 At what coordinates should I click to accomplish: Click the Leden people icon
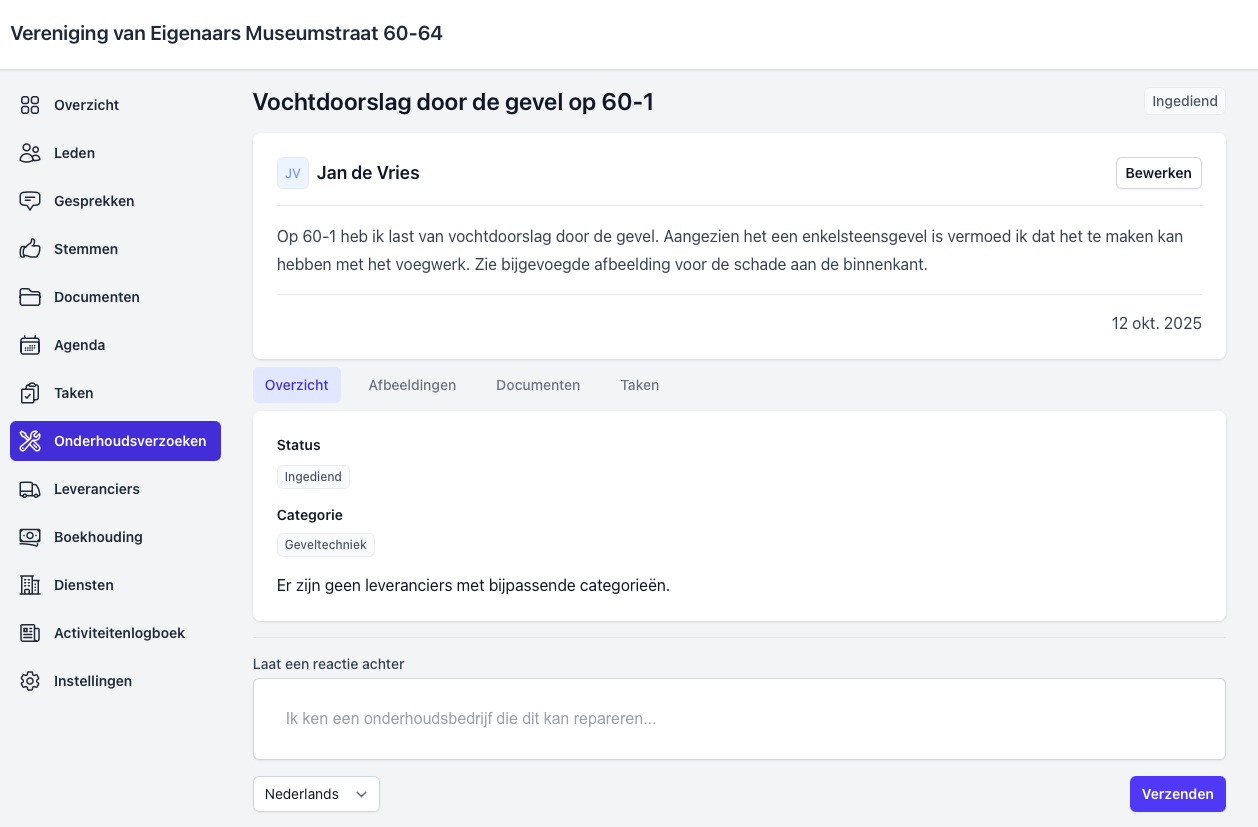click(30, 153)
